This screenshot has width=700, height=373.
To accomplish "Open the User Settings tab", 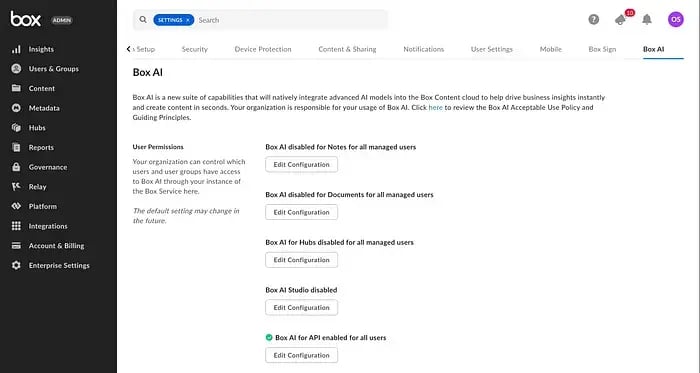I will coord(492,49).
